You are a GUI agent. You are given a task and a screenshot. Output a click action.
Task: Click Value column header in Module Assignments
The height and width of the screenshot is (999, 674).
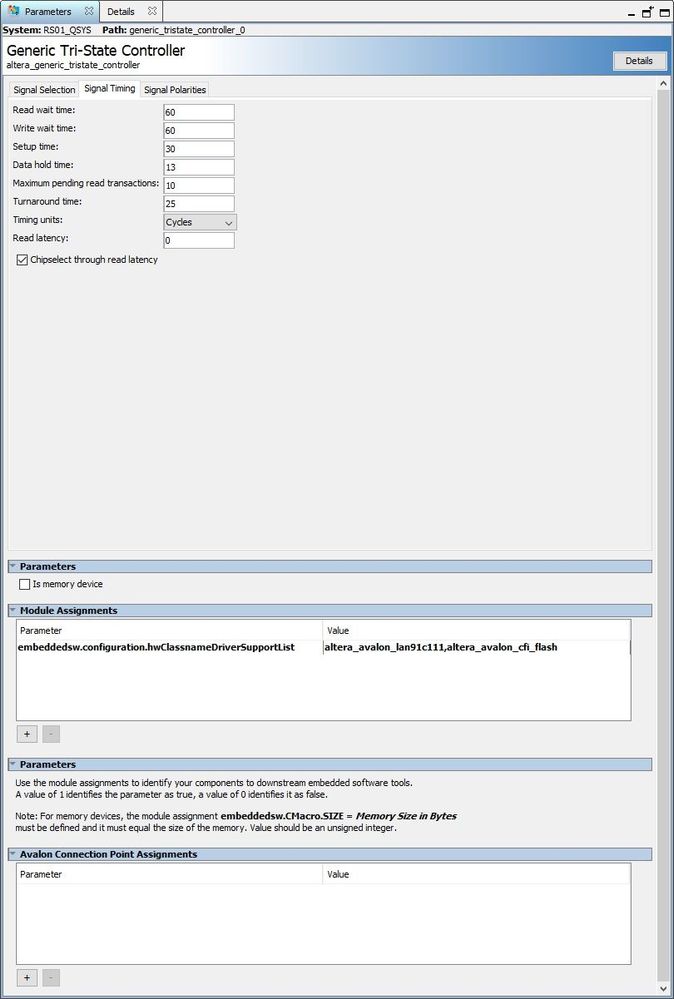click(x=477, y=631)
